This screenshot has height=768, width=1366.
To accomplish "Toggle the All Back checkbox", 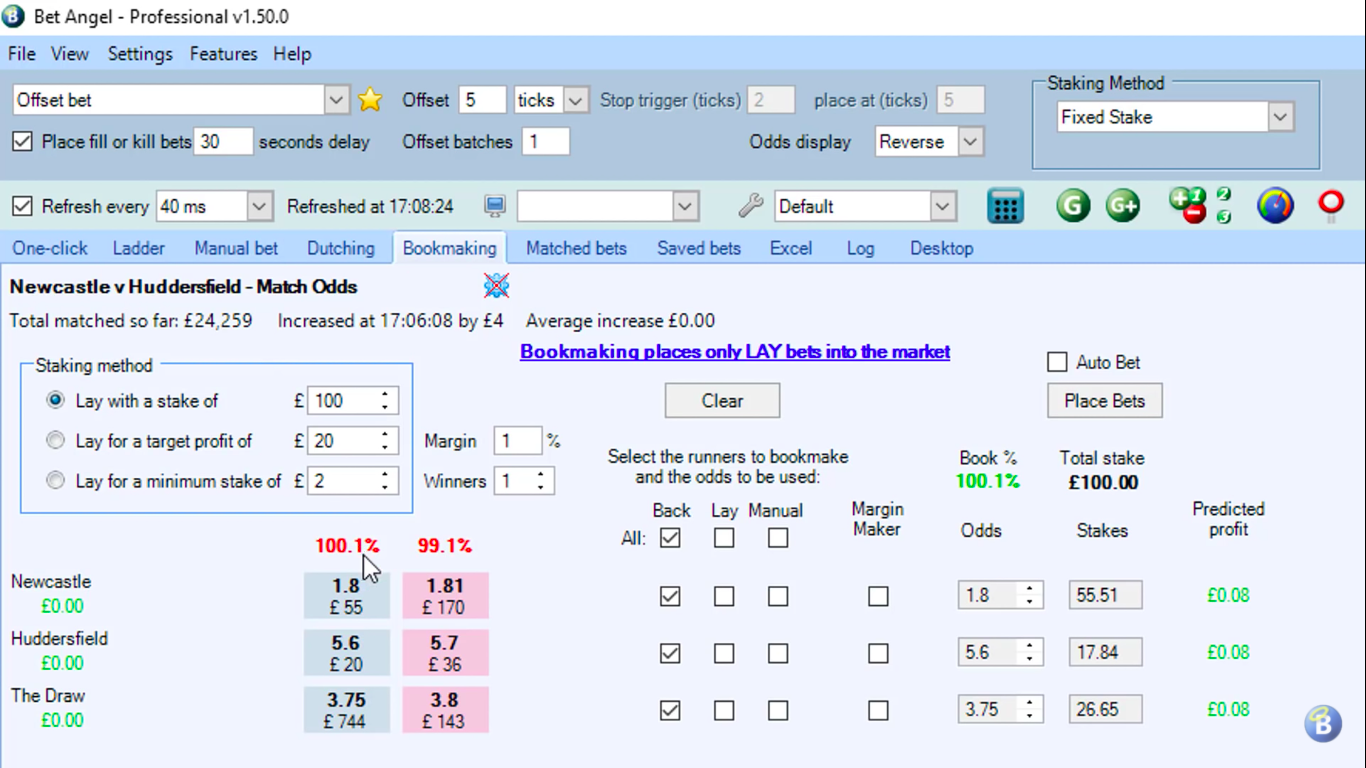I will pos(670,538).
